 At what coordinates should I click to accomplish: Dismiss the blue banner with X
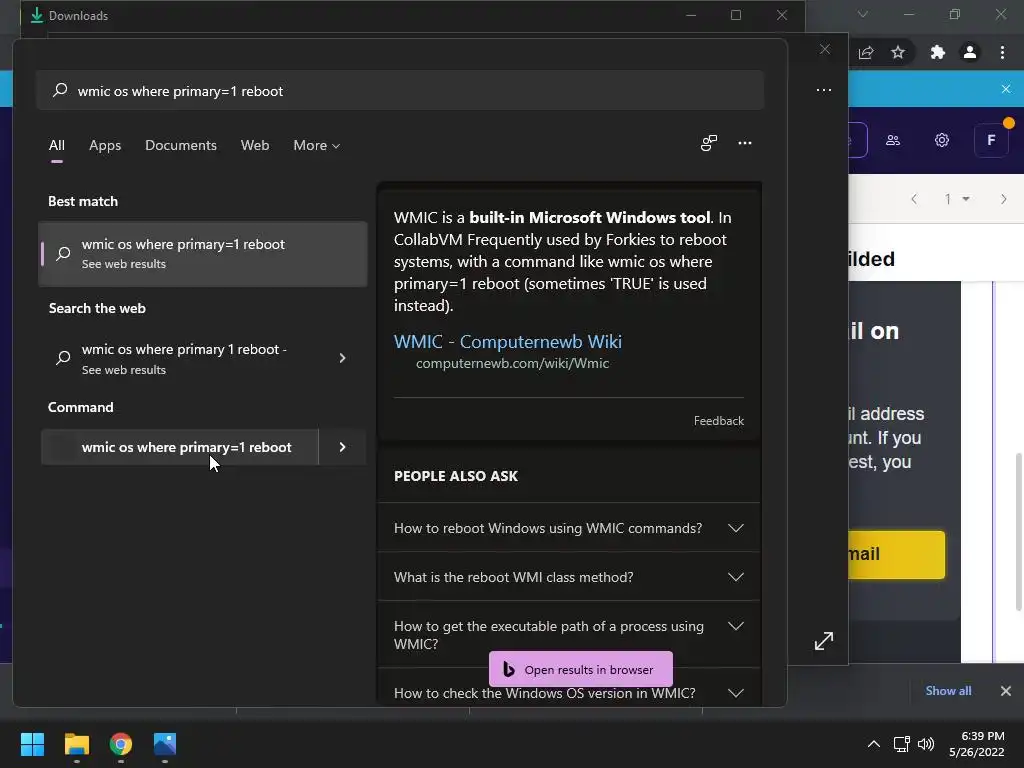(1006, 89)
